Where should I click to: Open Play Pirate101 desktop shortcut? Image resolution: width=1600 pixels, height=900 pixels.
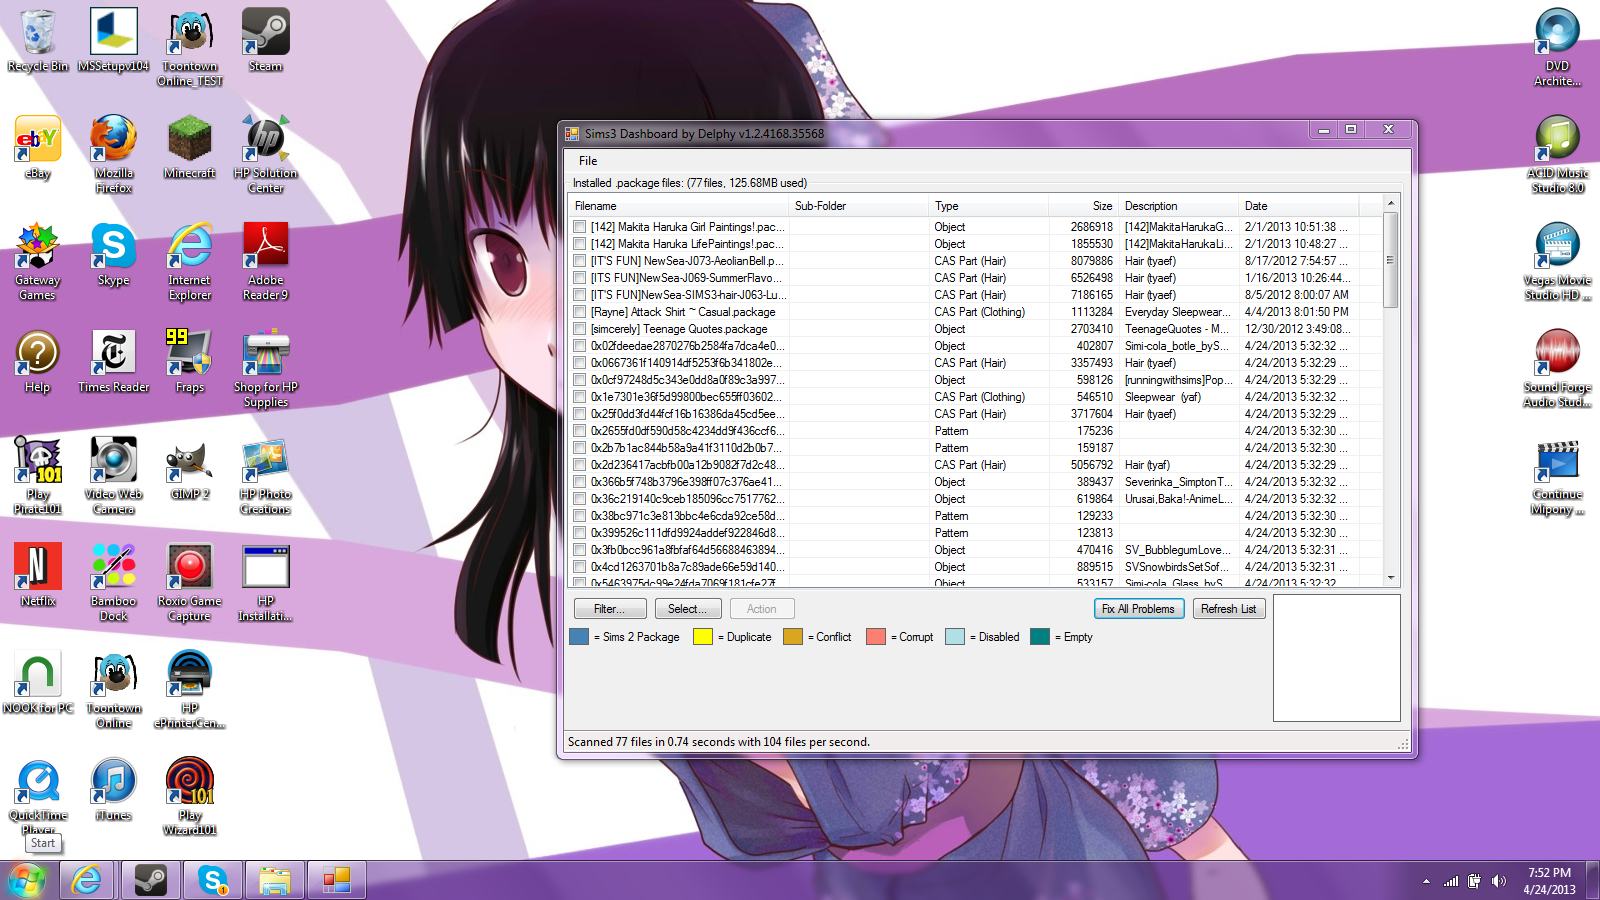click(38, 475)
